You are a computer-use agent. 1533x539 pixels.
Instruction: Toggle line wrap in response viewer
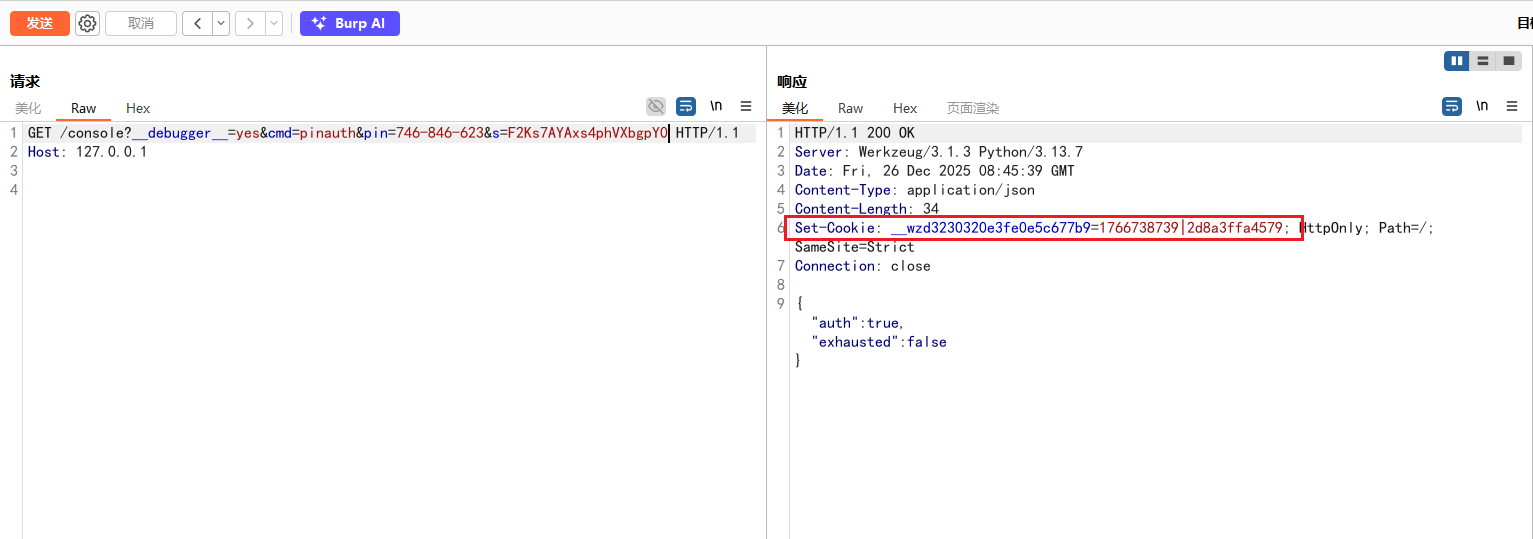(1452, 106)
